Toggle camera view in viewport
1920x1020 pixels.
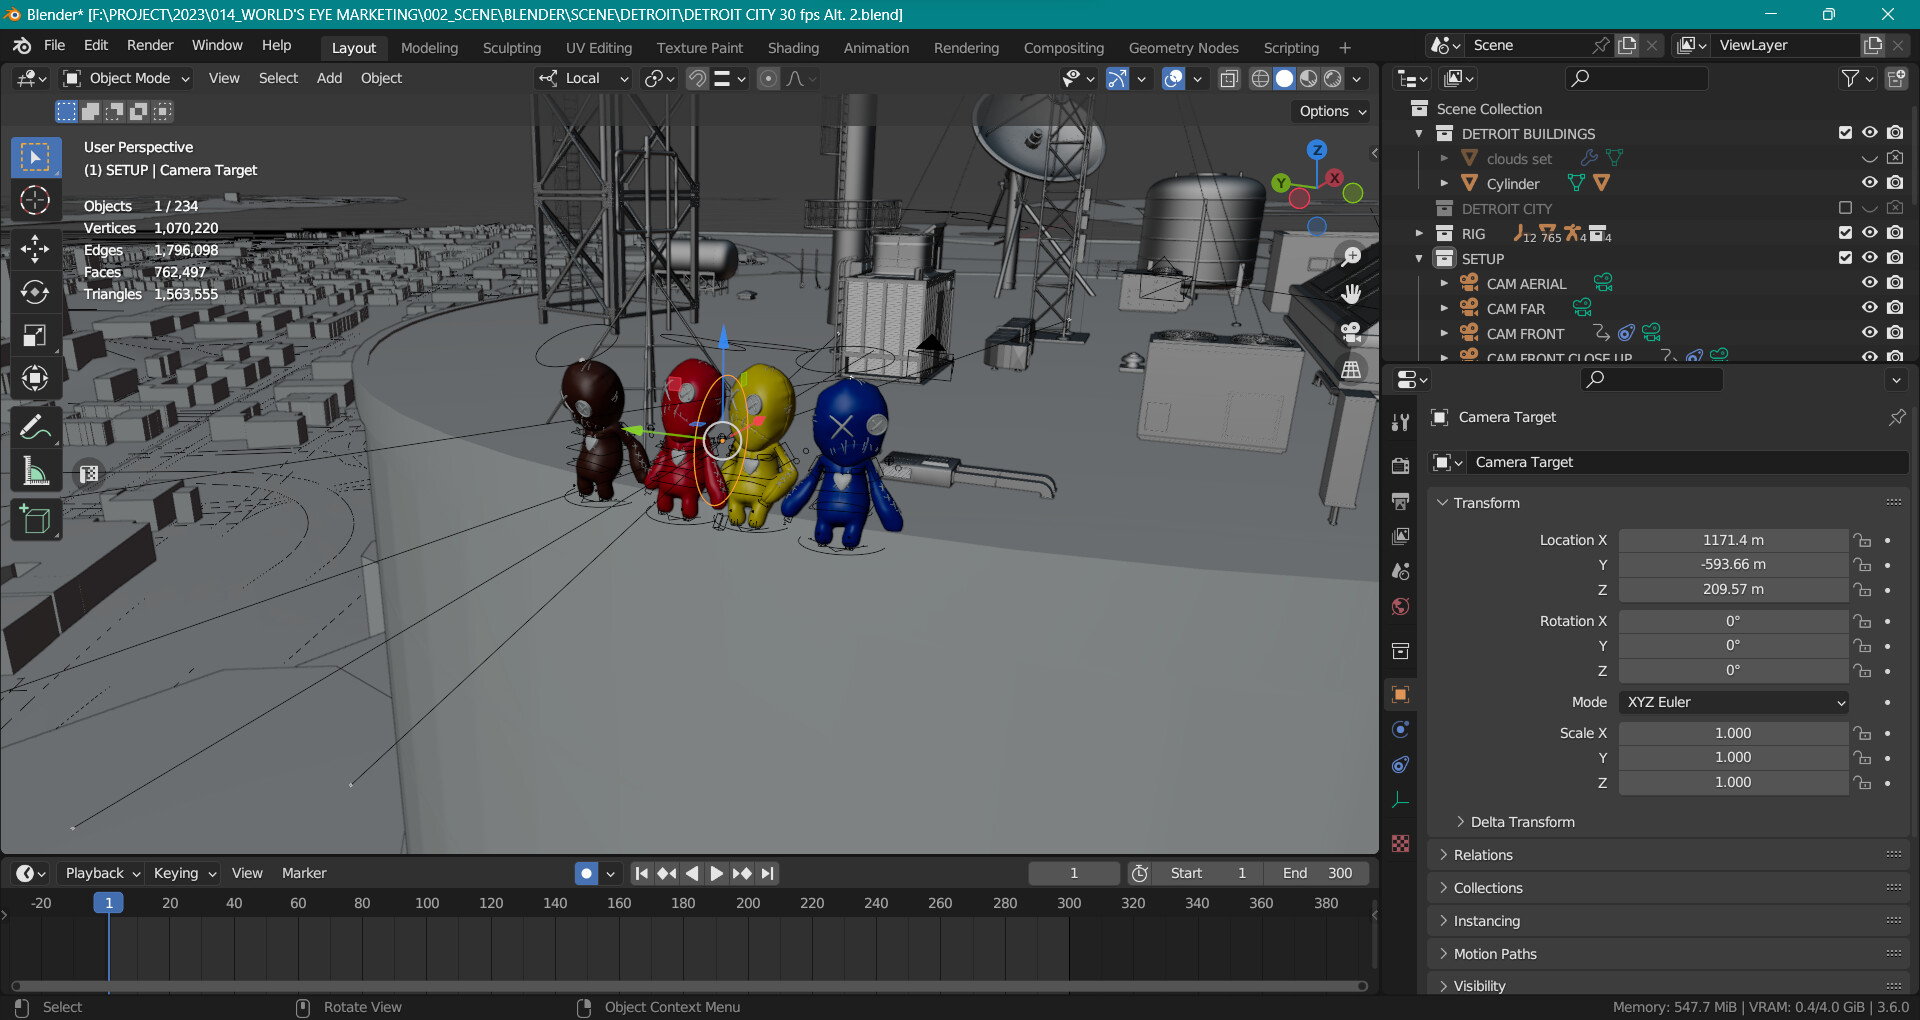click(1351, 332)
